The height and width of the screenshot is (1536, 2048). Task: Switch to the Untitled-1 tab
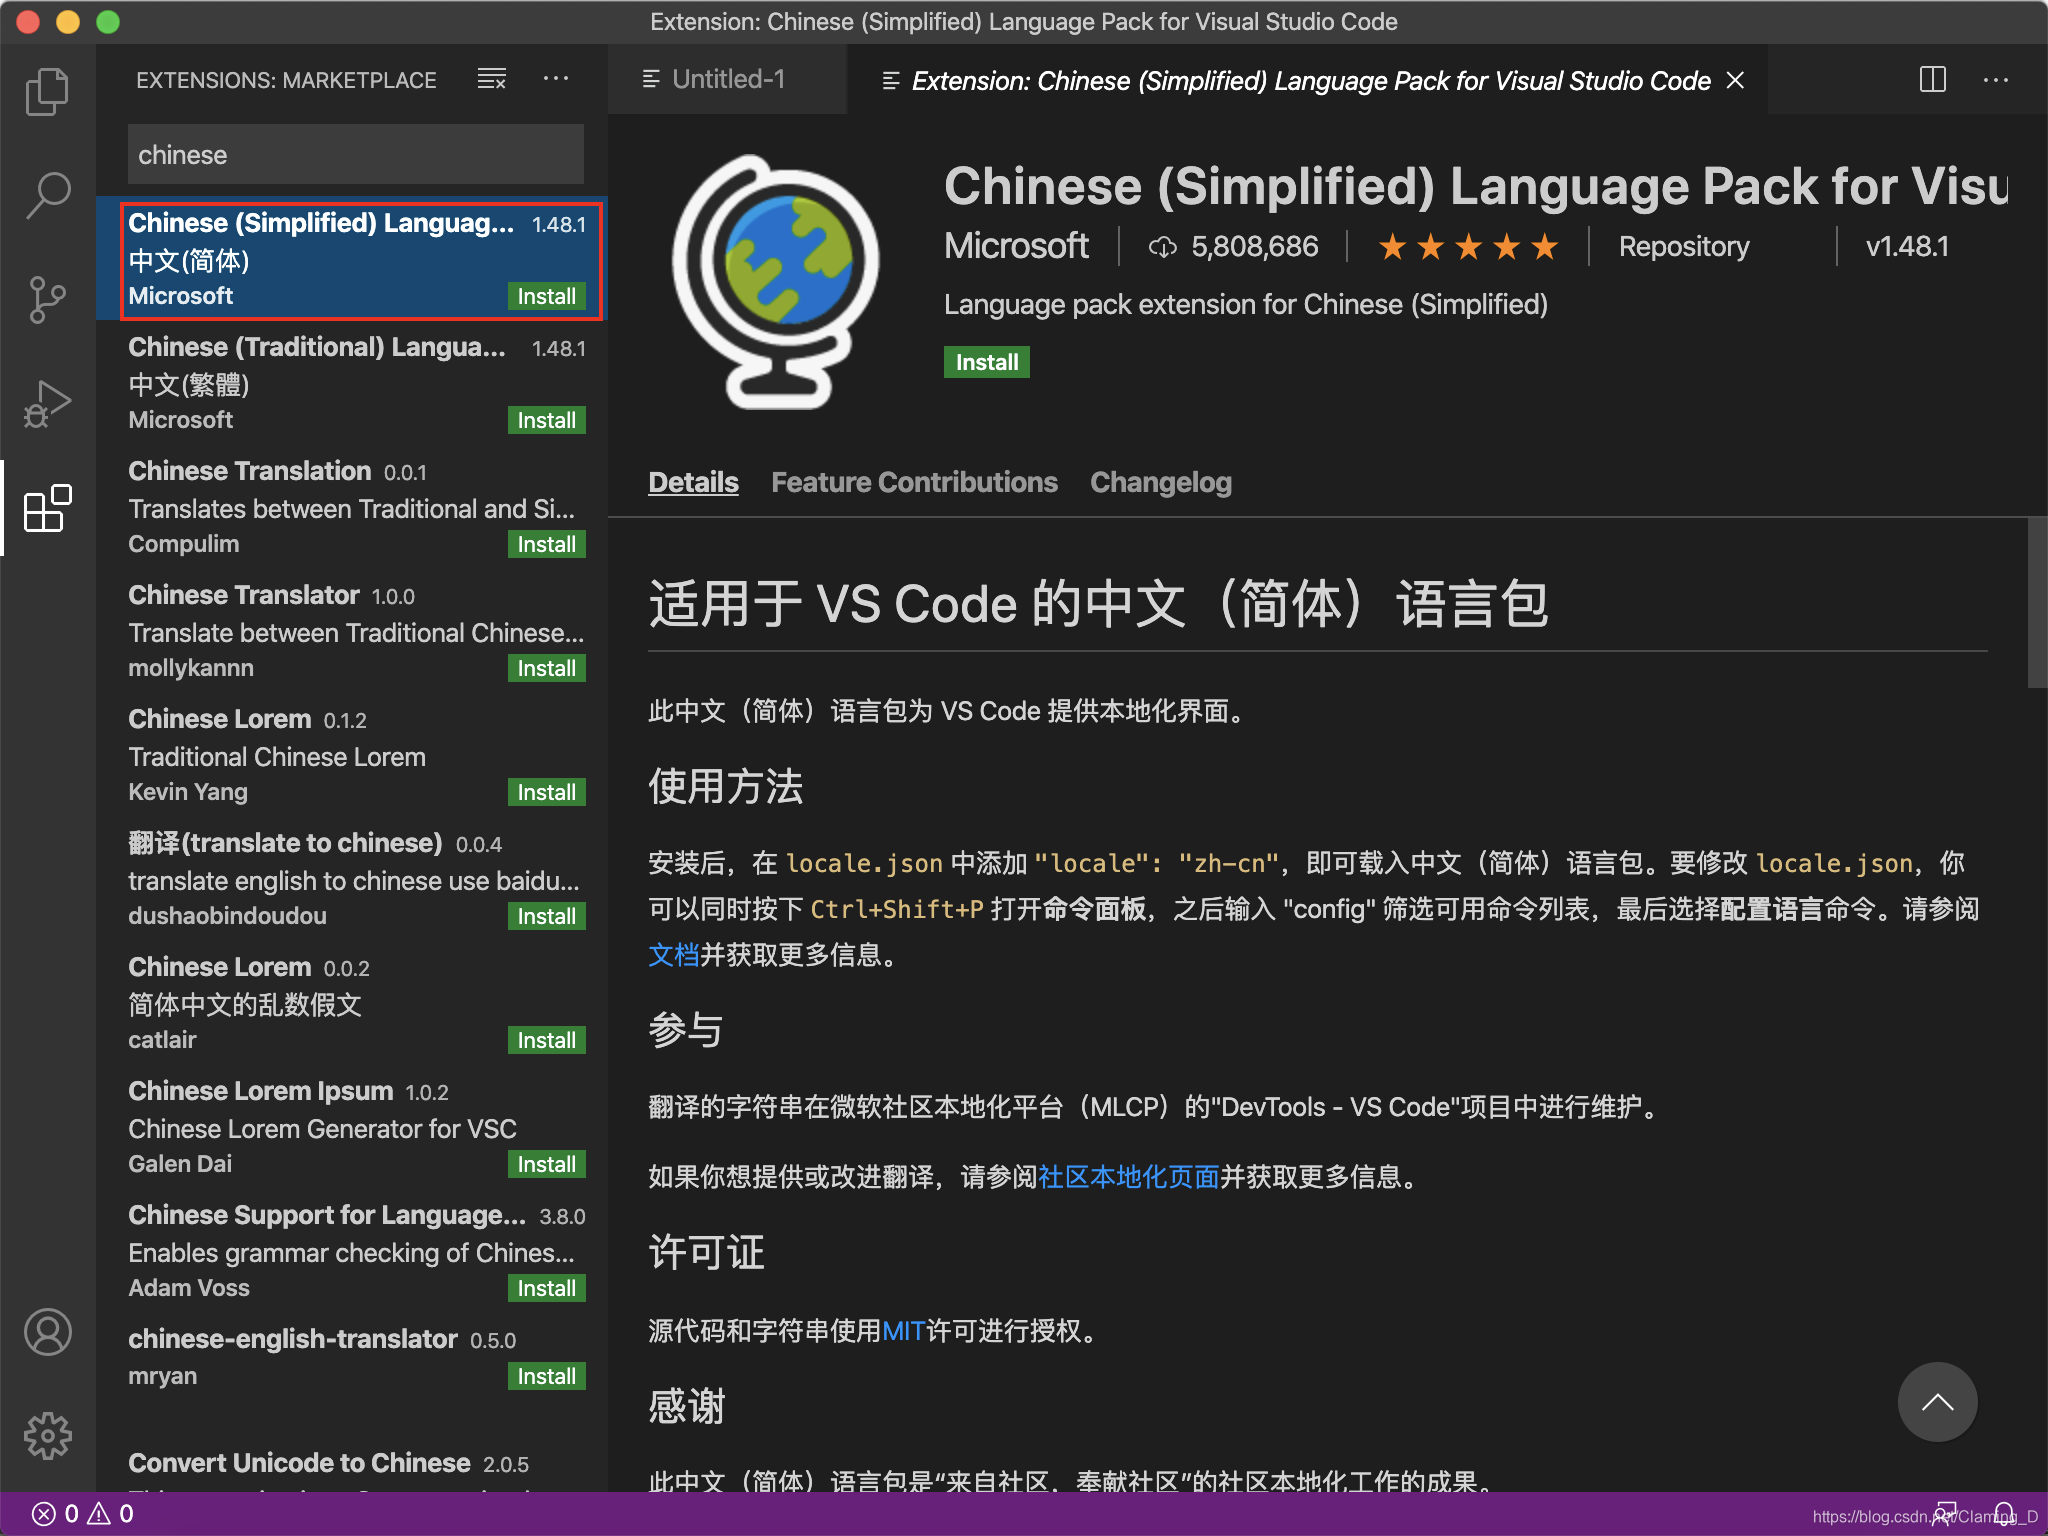click(727, 79)
